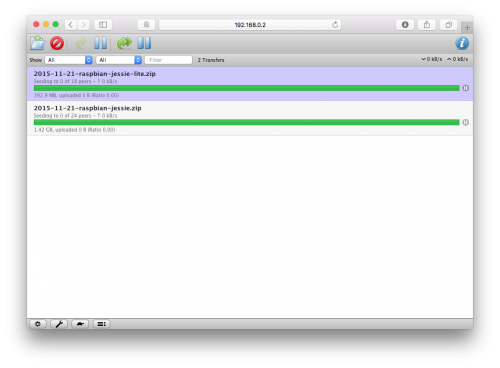Go back in Safari
The height and width of the screenshot is (368, 500).
71,25
